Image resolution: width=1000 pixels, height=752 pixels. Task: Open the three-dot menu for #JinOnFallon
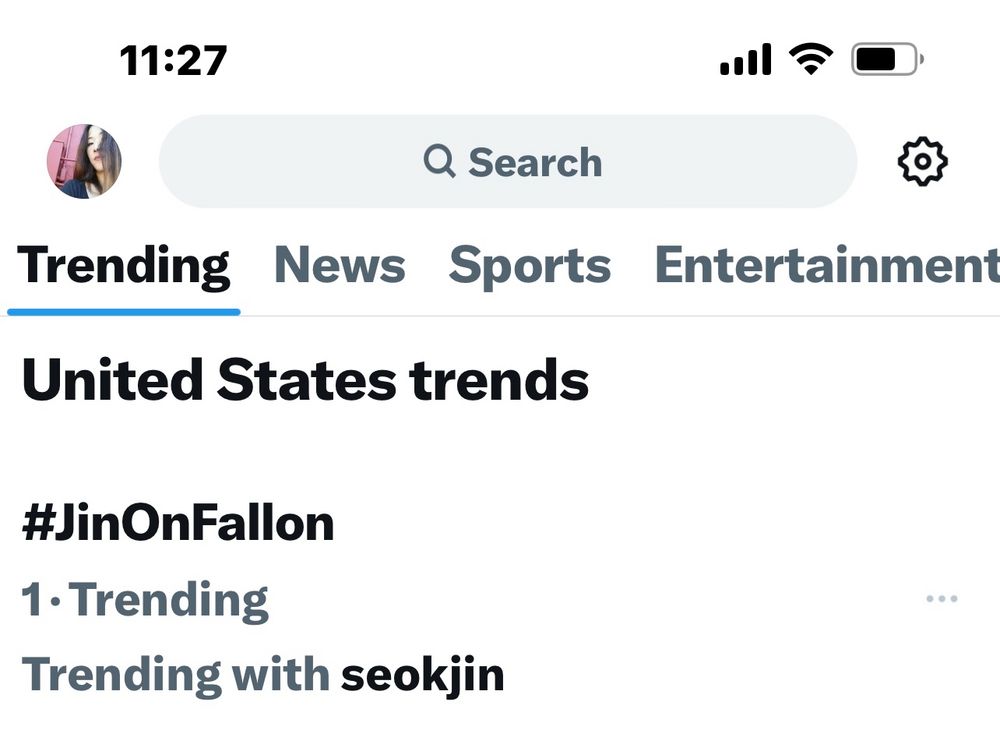[x=941, y=599]
